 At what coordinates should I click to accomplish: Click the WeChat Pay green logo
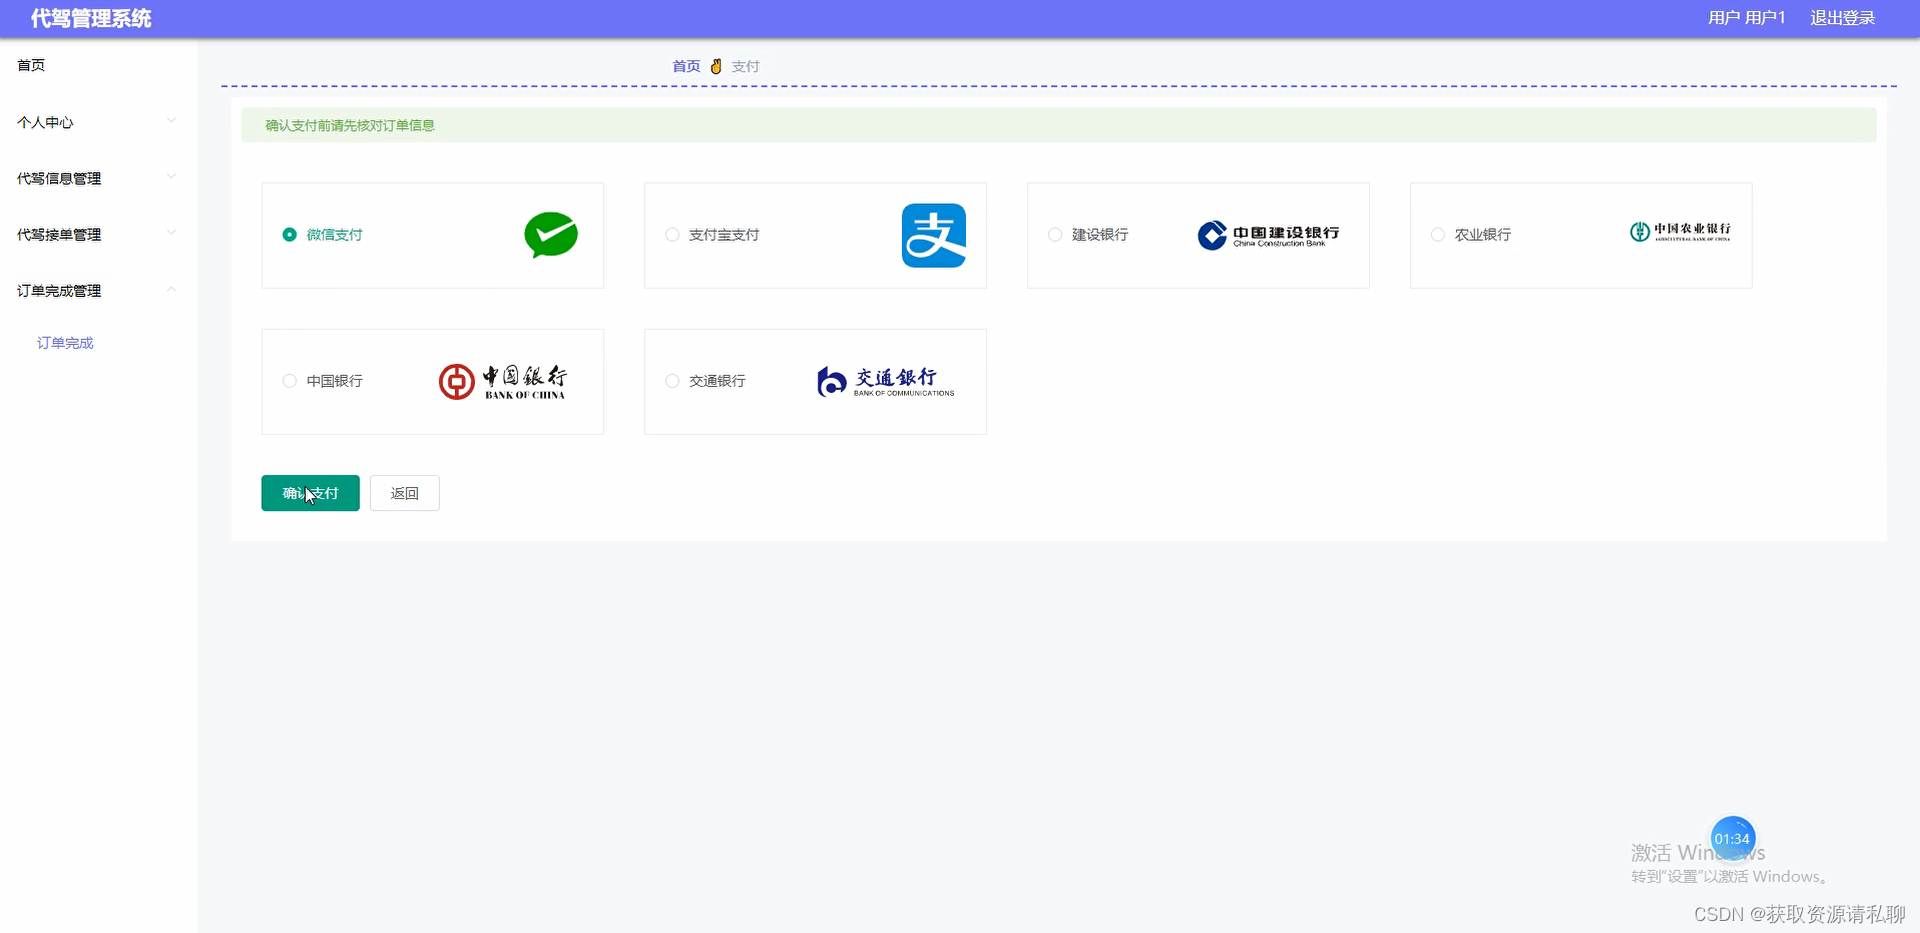[x=551, y=235]
